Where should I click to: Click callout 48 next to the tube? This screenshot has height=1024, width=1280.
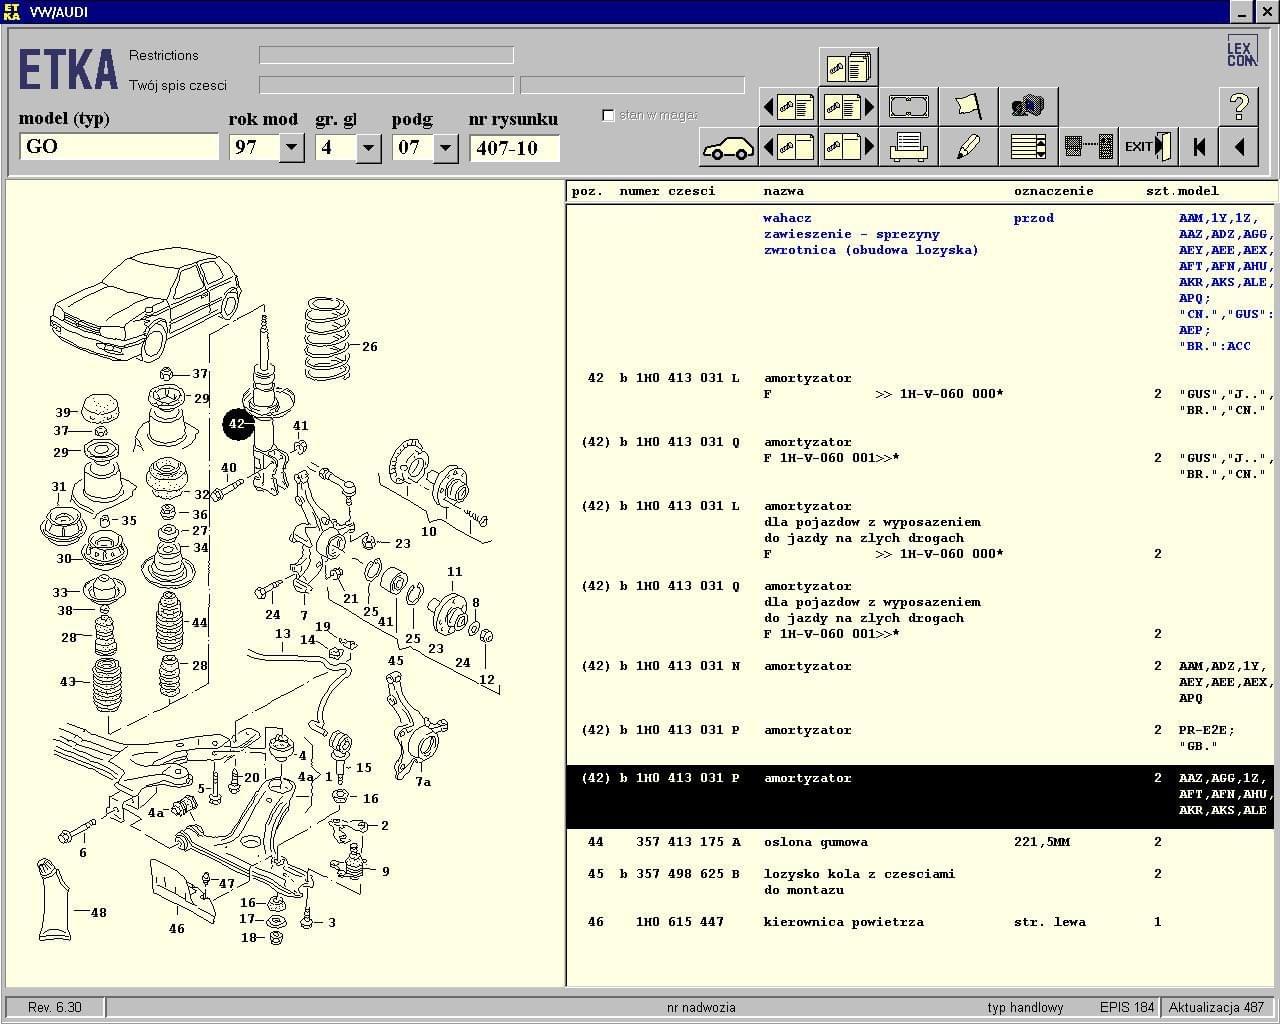point(98,912)
